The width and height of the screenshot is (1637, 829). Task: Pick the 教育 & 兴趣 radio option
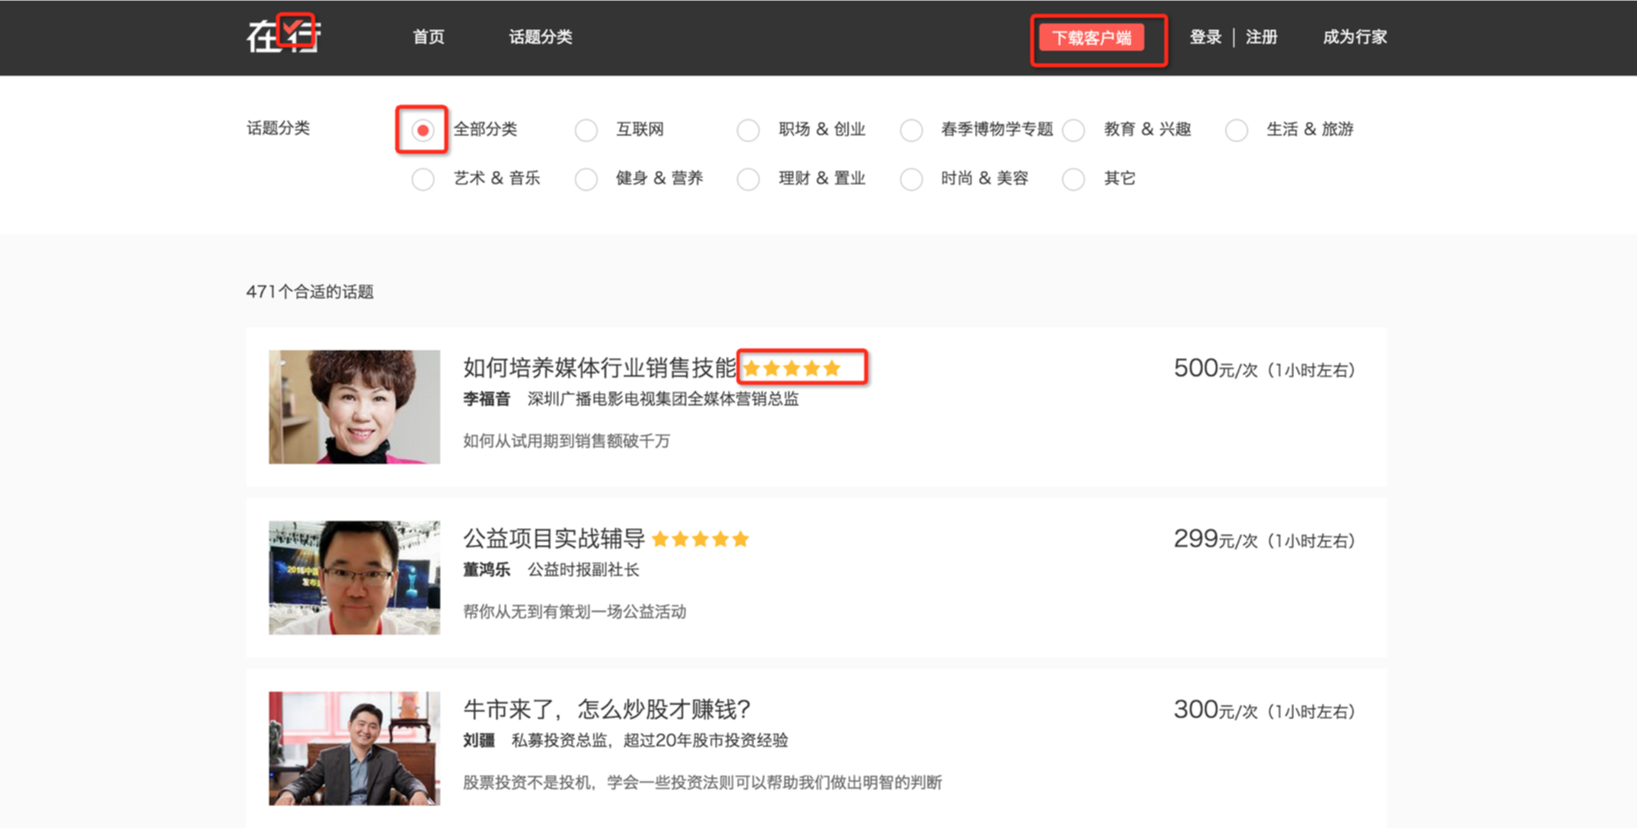[1074, 130]
